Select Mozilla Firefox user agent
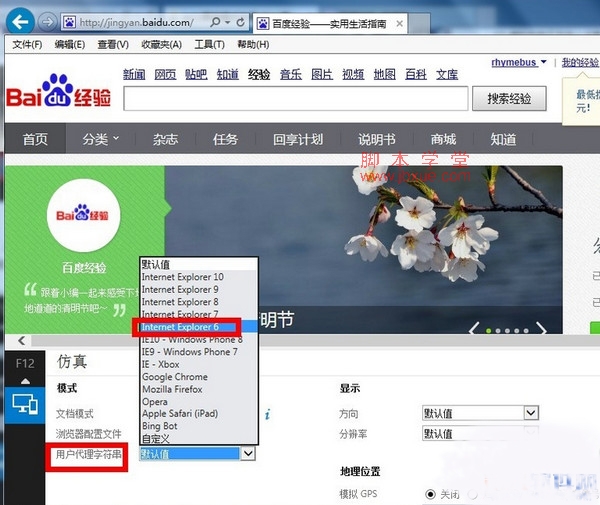This screenshot has height=505, width=600. [198, 389]
